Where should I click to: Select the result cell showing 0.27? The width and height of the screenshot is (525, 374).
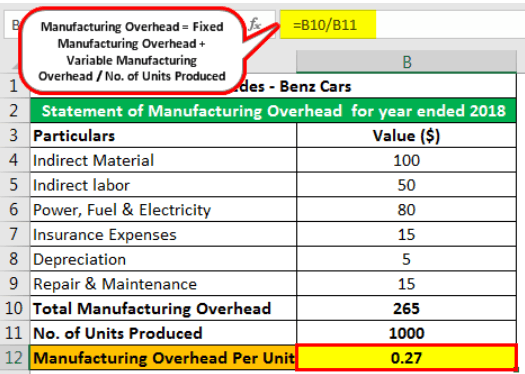(x=406, y=358)
